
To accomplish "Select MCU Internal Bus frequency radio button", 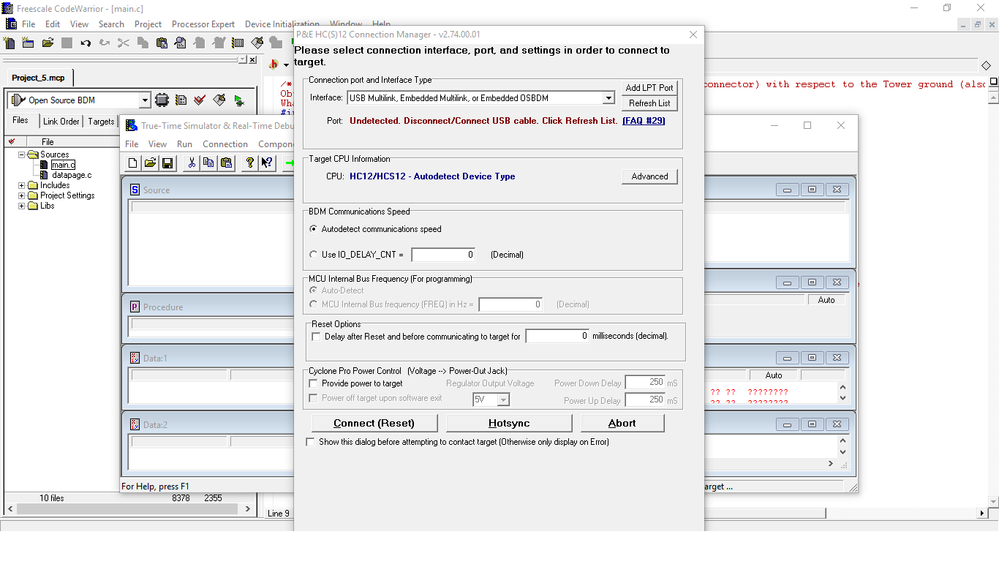I will click(x=313, y=305).
